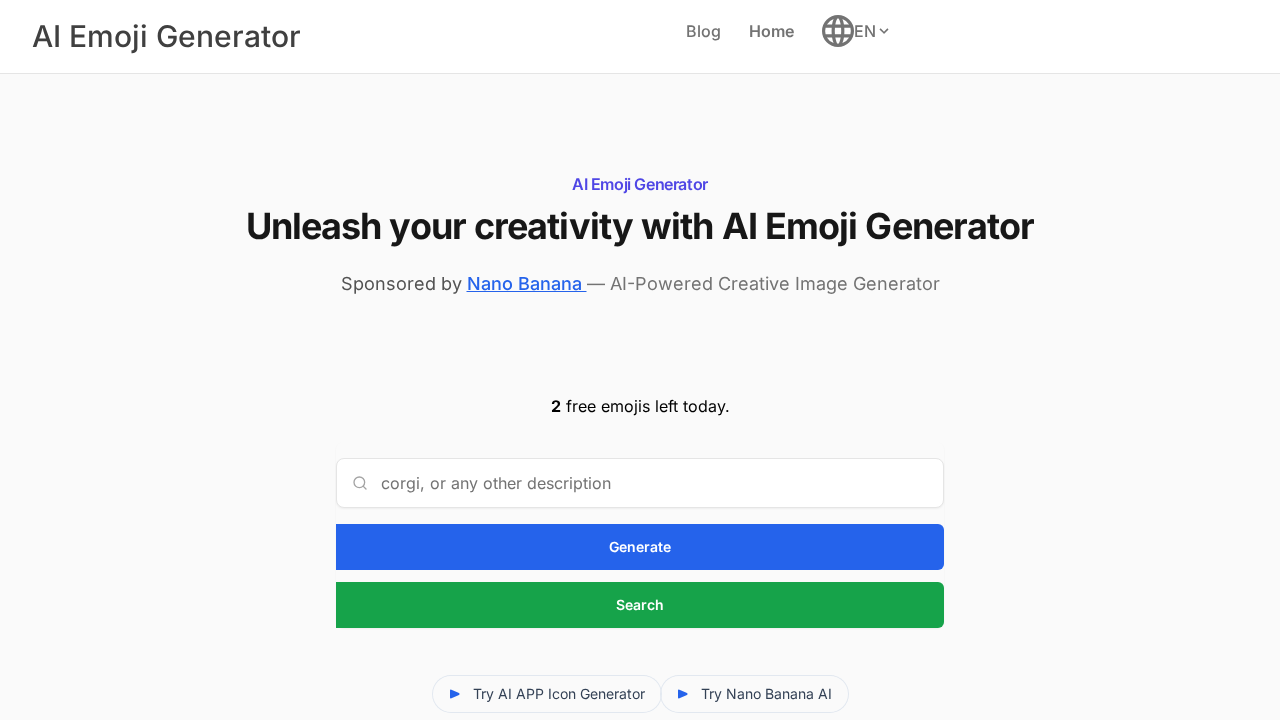Viewport: 1280px width, 720px height.
Task: Click the AI Emoji Generator site title
Action: click(166, 37)
